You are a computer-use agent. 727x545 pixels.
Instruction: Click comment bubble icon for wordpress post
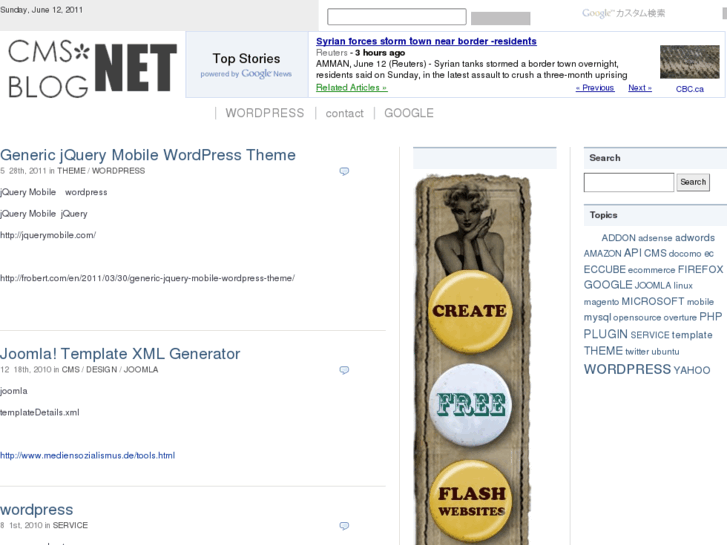[344, 526]
